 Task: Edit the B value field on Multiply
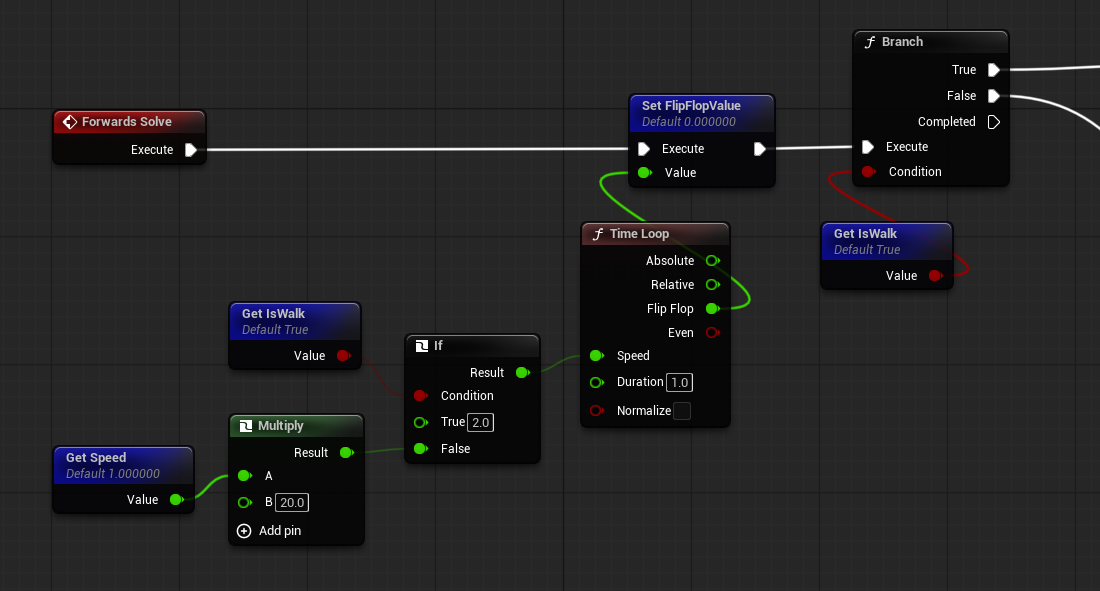coord(291,503)
